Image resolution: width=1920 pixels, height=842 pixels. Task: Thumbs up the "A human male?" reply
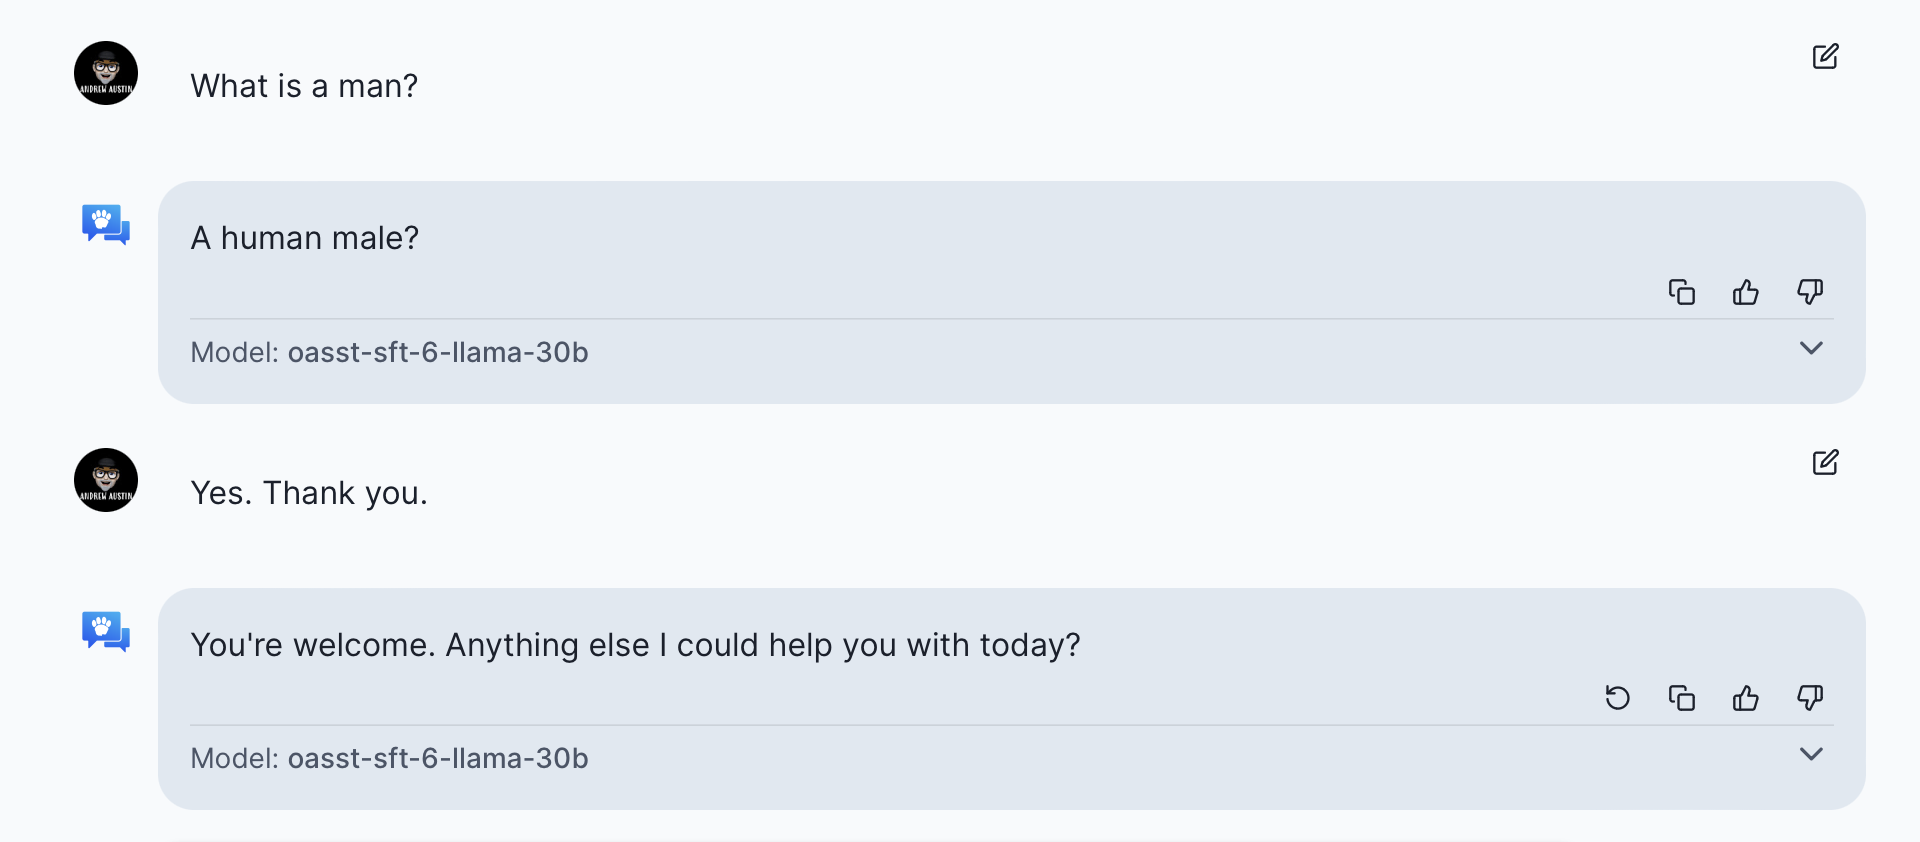pyautogui.click(x=1746, y=292)
